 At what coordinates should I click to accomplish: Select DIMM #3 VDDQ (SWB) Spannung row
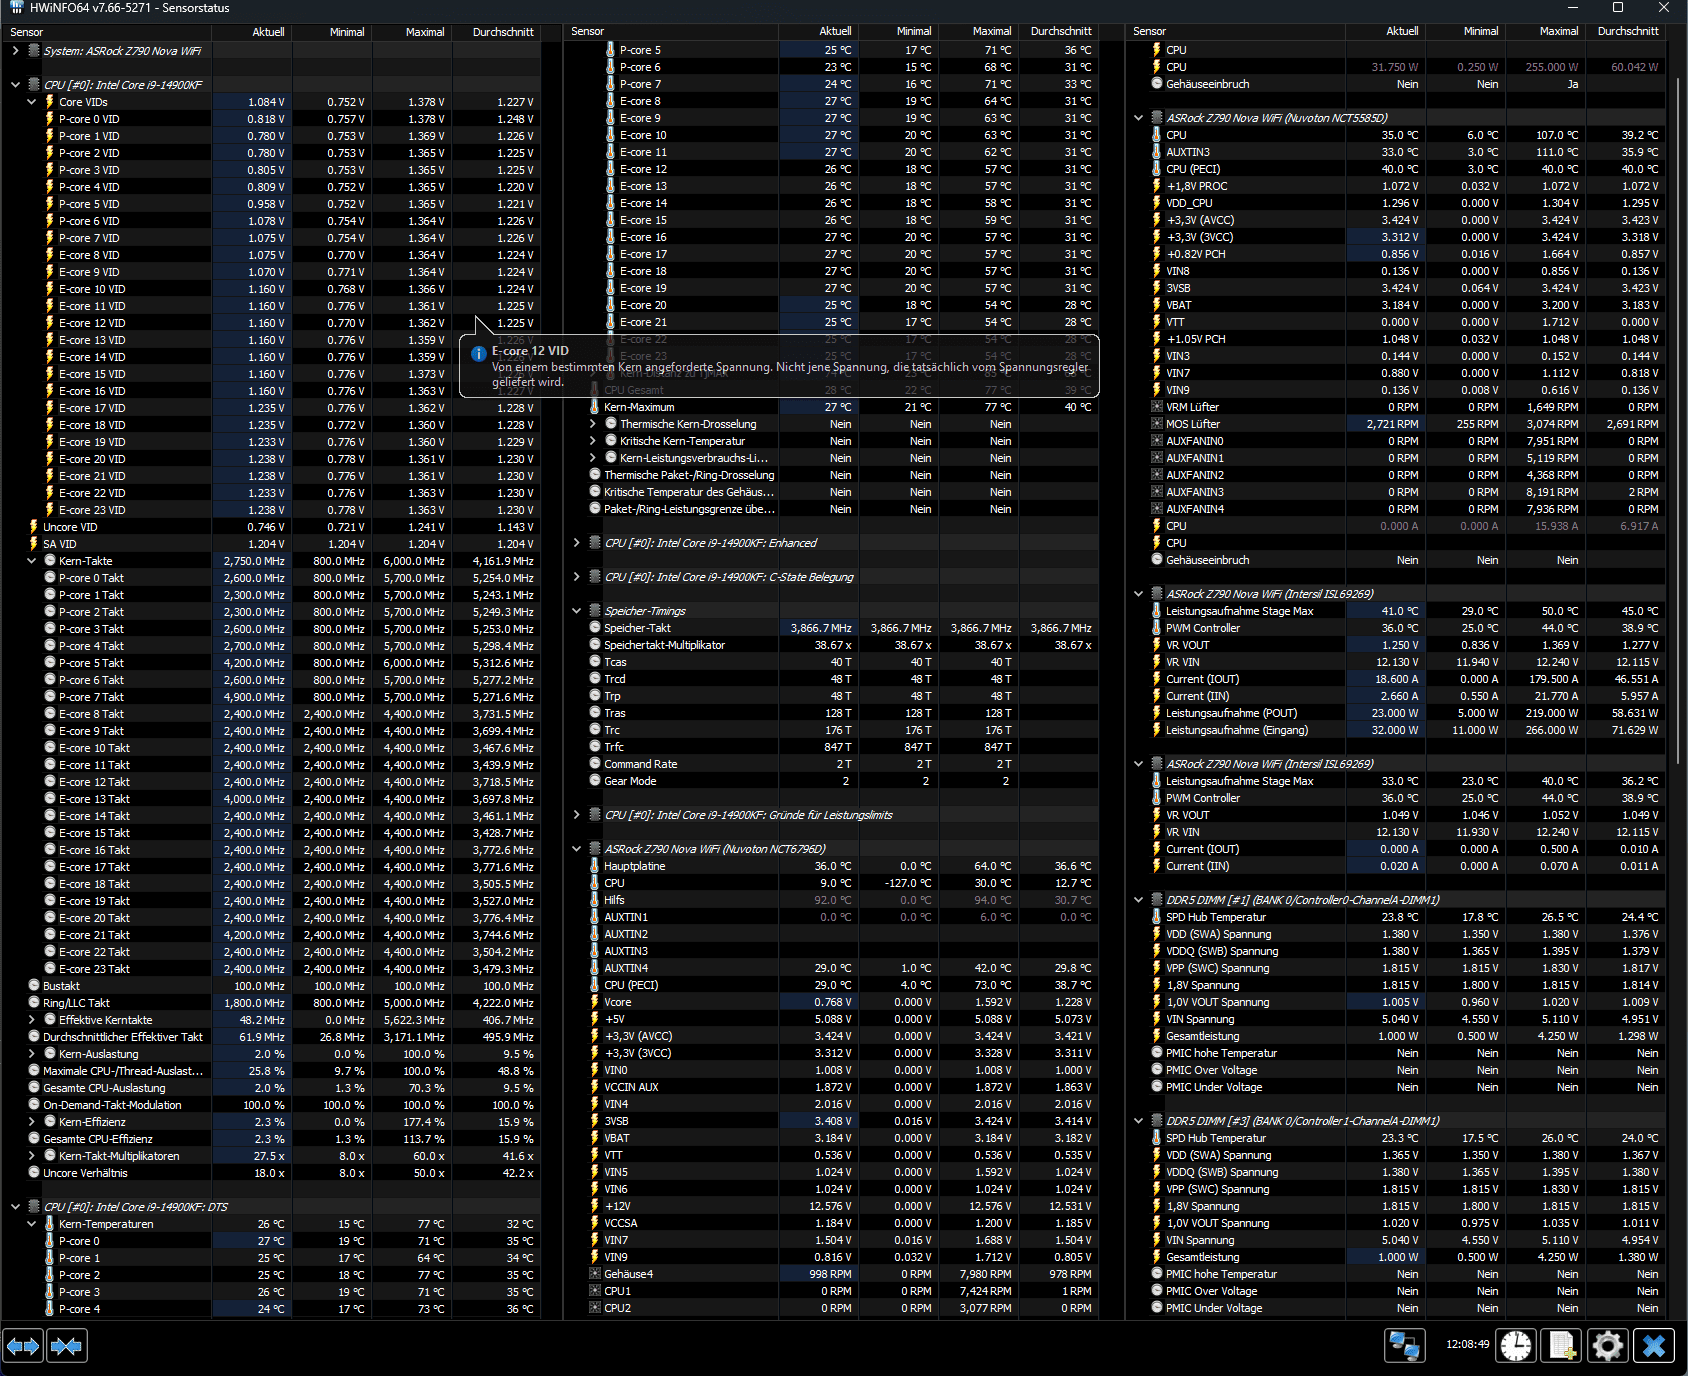tap(1397, 1172)
